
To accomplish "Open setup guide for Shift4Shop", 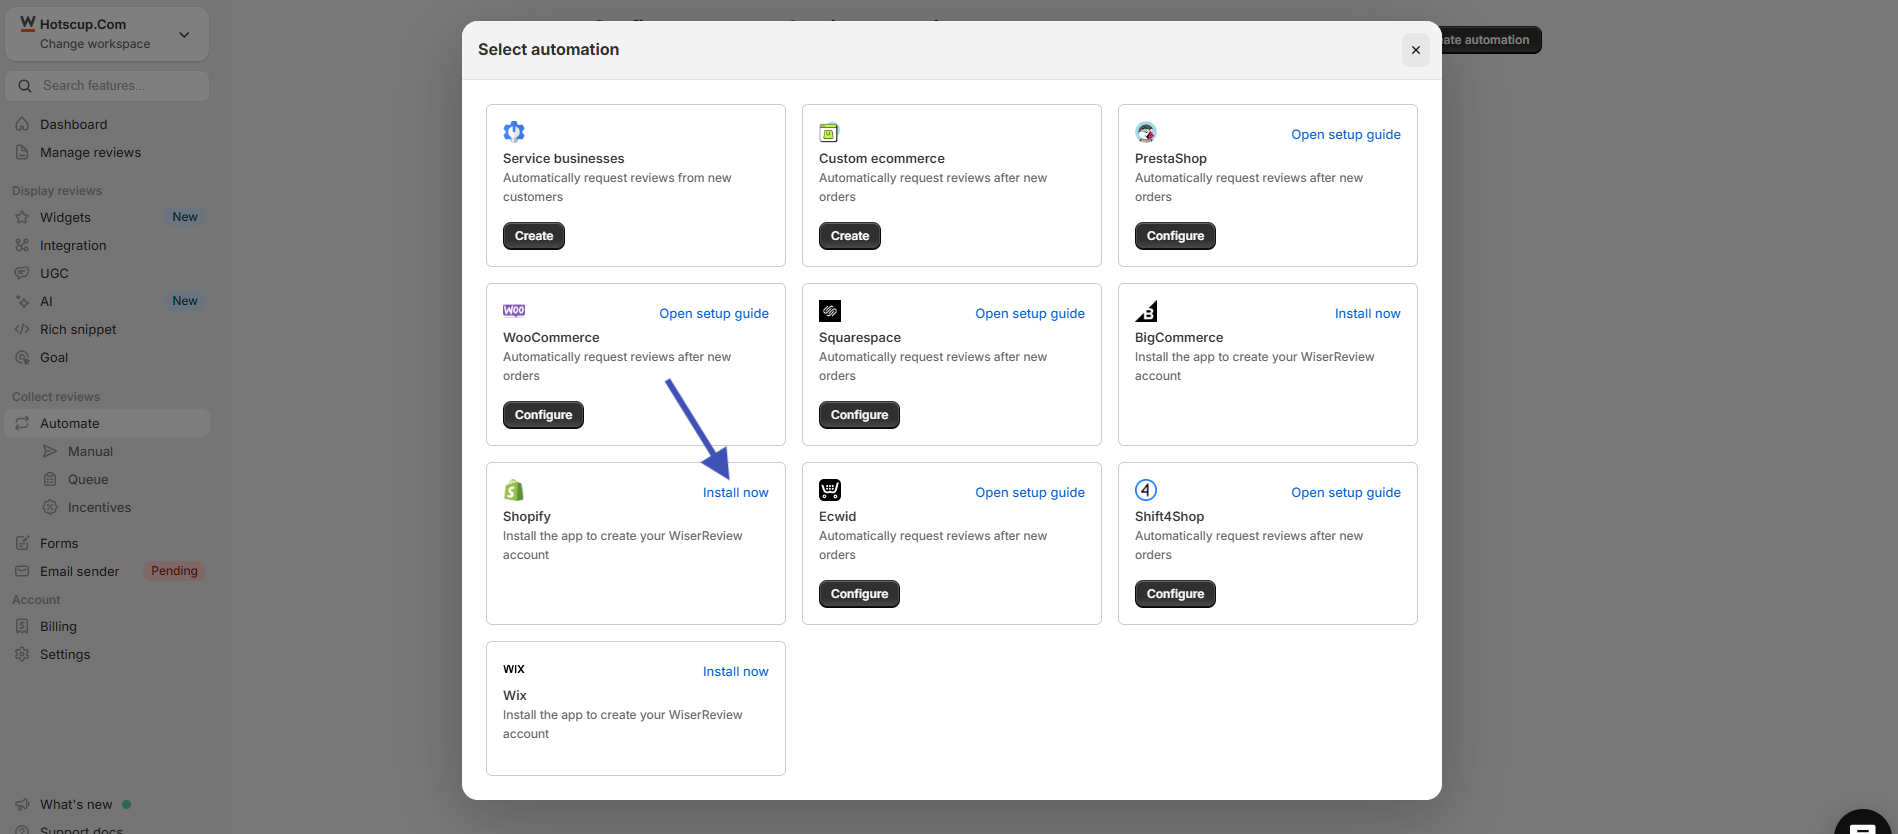I will tap(1346, 492).
